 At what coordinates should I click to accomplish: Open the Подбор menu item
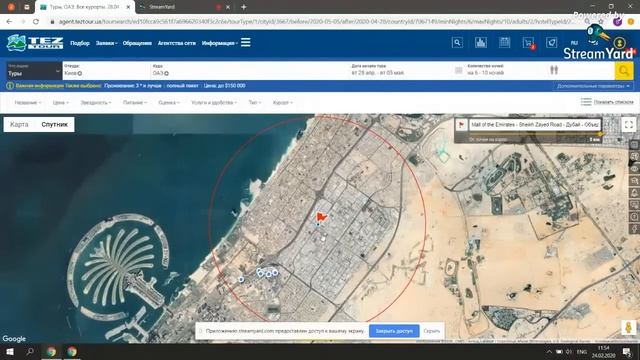pyautogui.click(x=80, y=43)
